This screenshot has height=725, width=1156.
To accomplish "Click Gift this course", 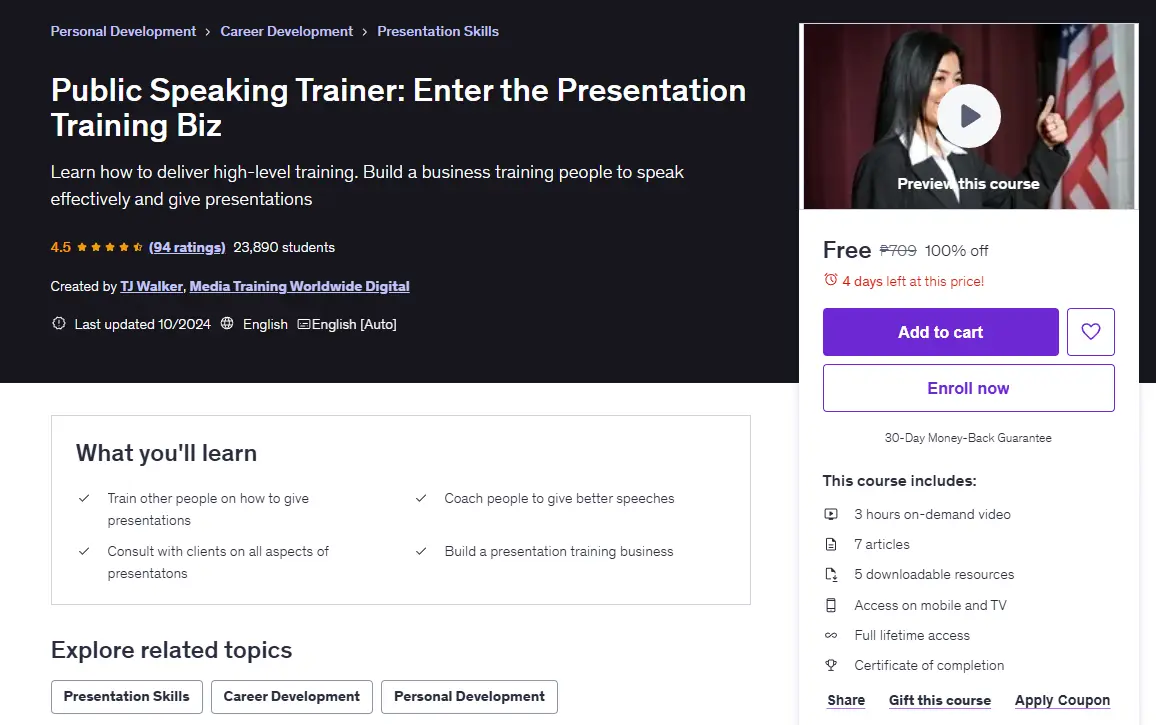I will (939, 700).
